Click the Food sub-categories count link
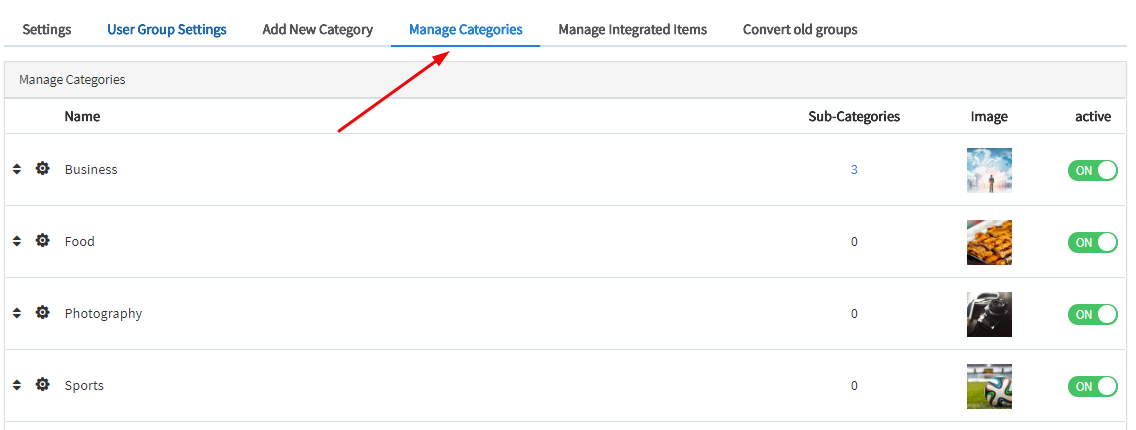The width and height of the screenshot is (1136, 430). click(x=854, y=241)
